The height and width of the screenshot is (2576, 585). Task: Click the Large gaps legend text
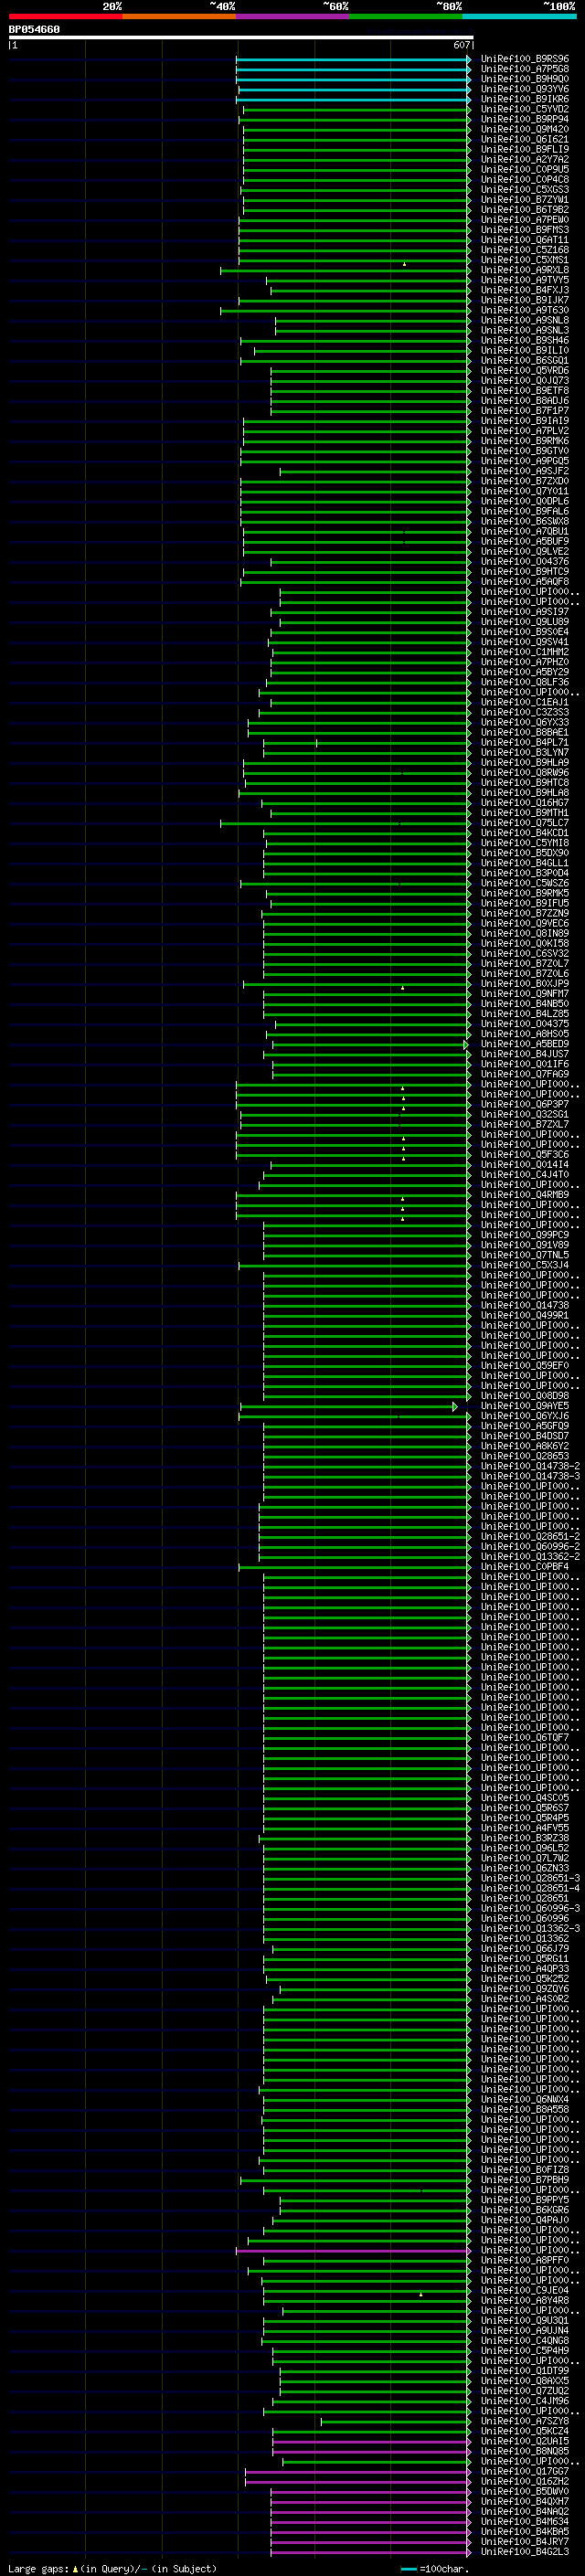pyautogui.click(x=38, y=2568)
